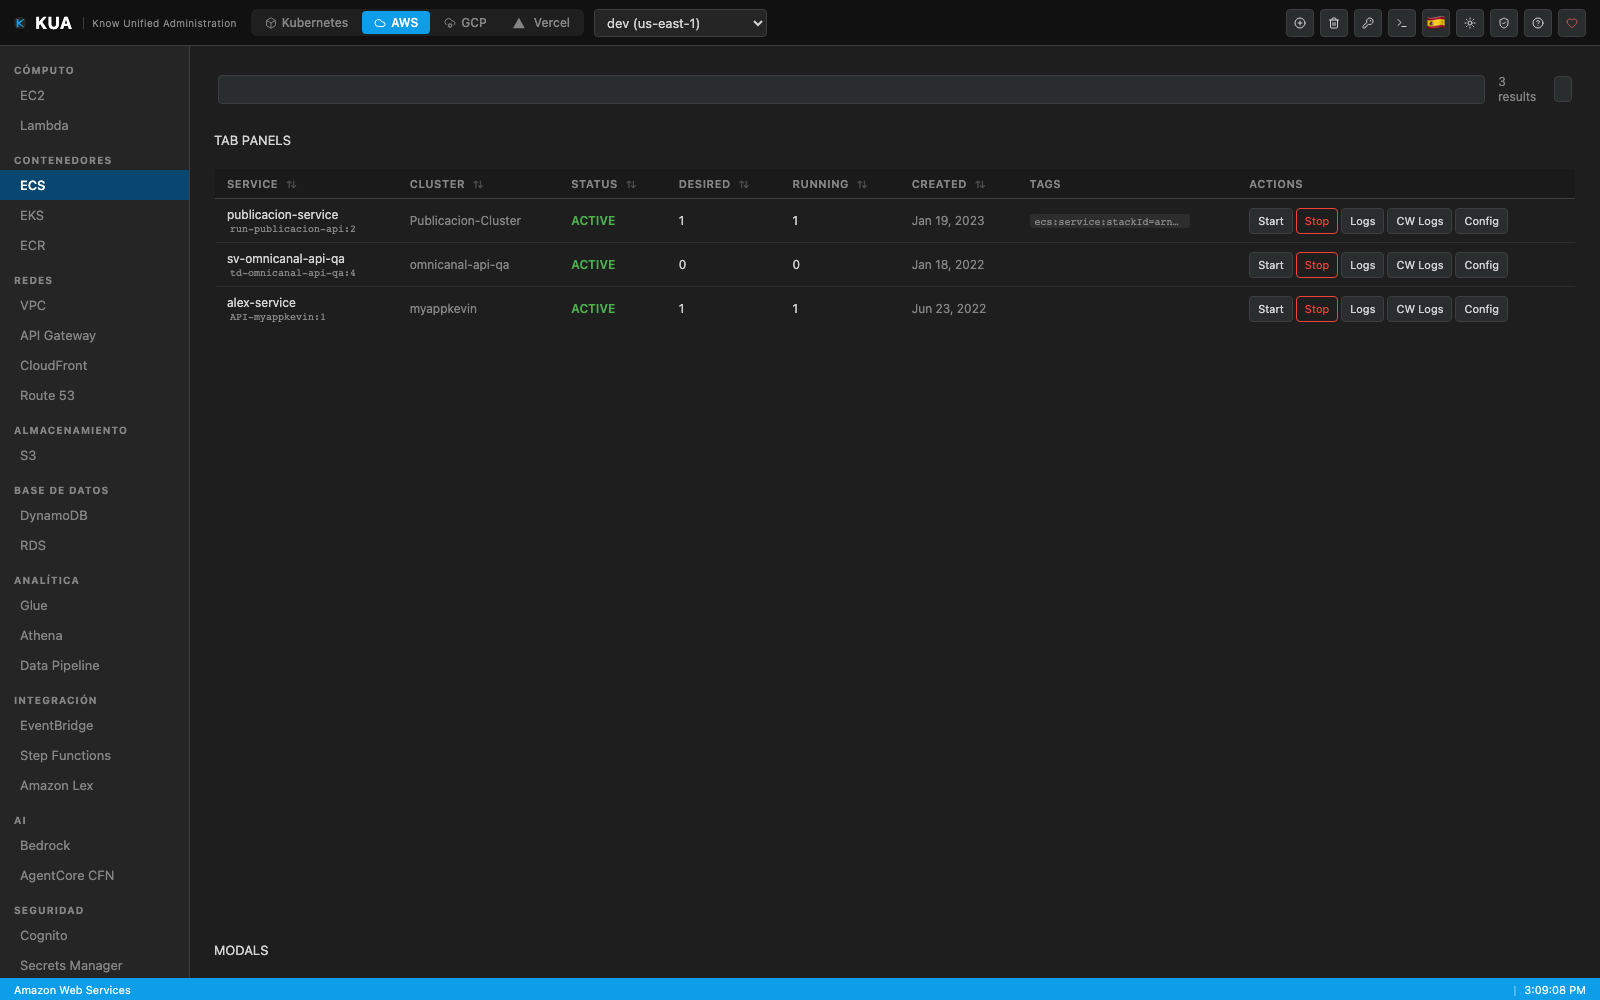This screenshot has width=1600, height=1000.
Task: View Logs for sv-omnicanal-api-qa
Action: click(x=1363, y=265)
